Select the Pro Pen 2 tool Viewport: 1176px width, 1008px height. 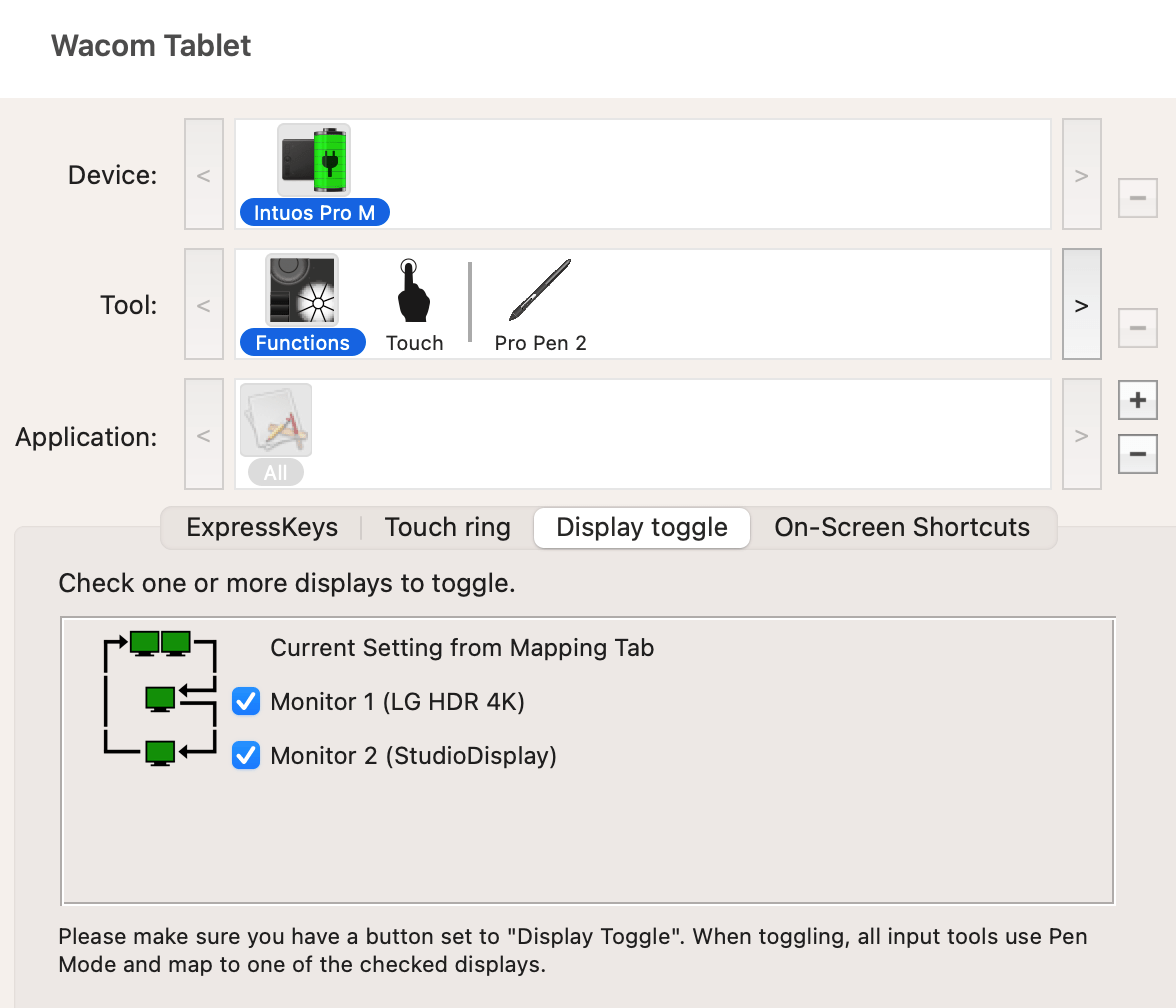[x=539, y=290]
